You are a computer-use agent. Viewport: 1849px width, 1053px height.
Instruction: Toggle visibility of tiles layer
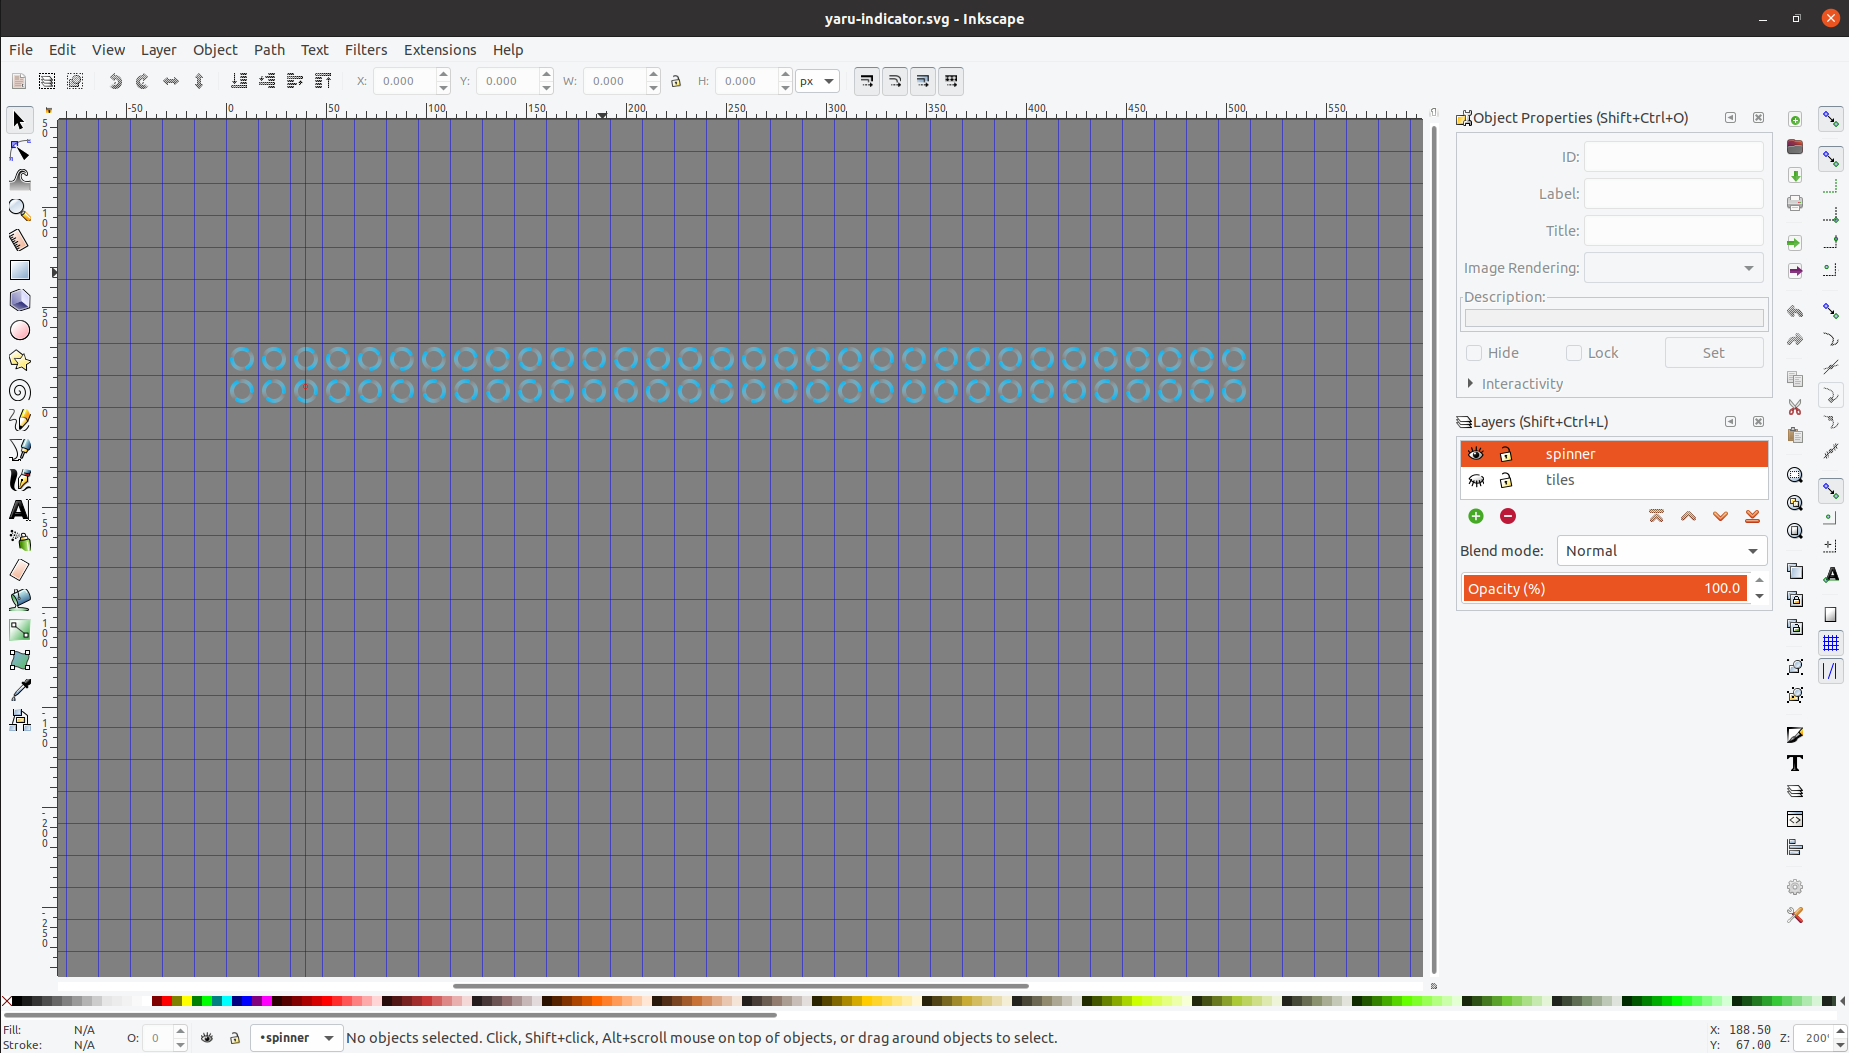pyautogui.click(x=1476, y=481)
